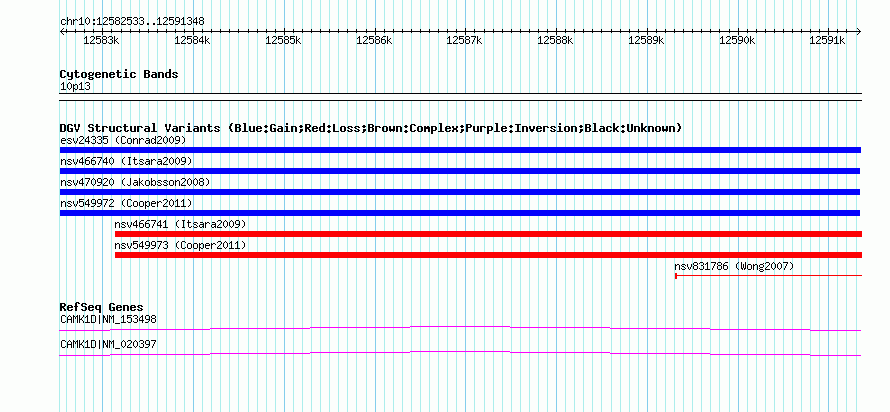Open the CAMK1D|NM_020397 gene label
890x412 pixels.
tap(108, 344)
